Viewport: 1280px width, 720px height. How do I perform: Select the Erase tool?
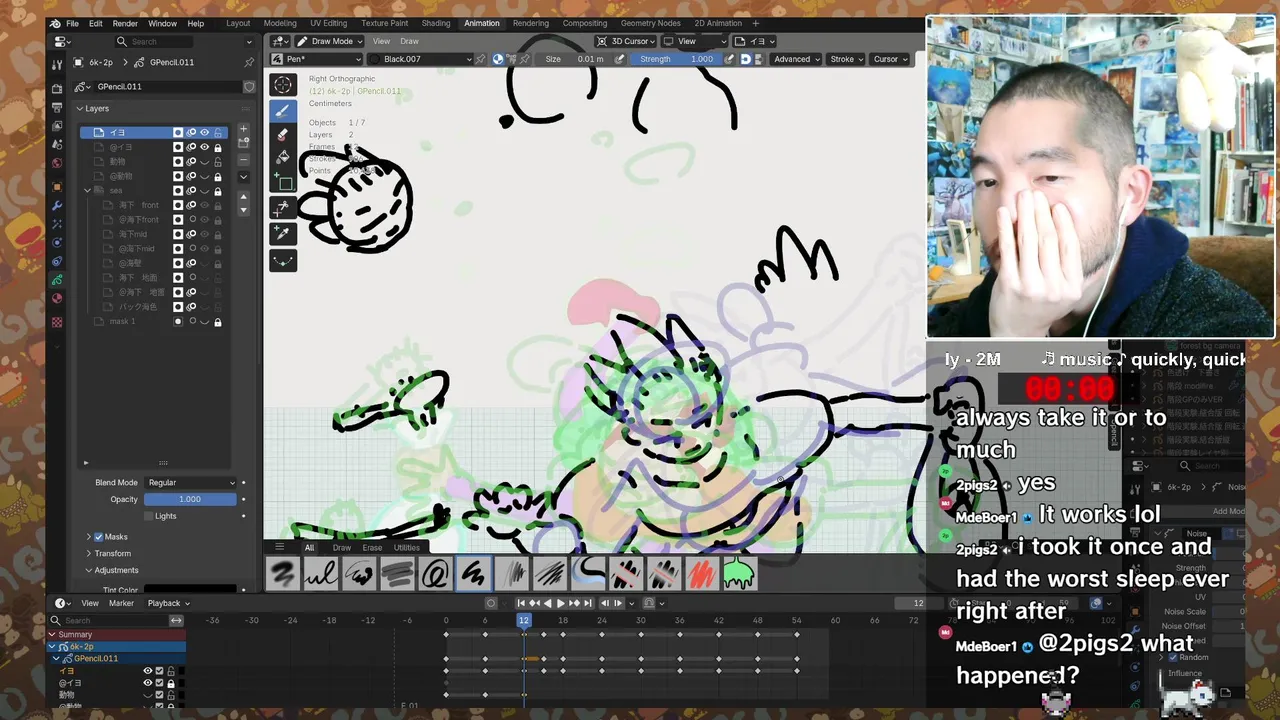coord(283,134)
